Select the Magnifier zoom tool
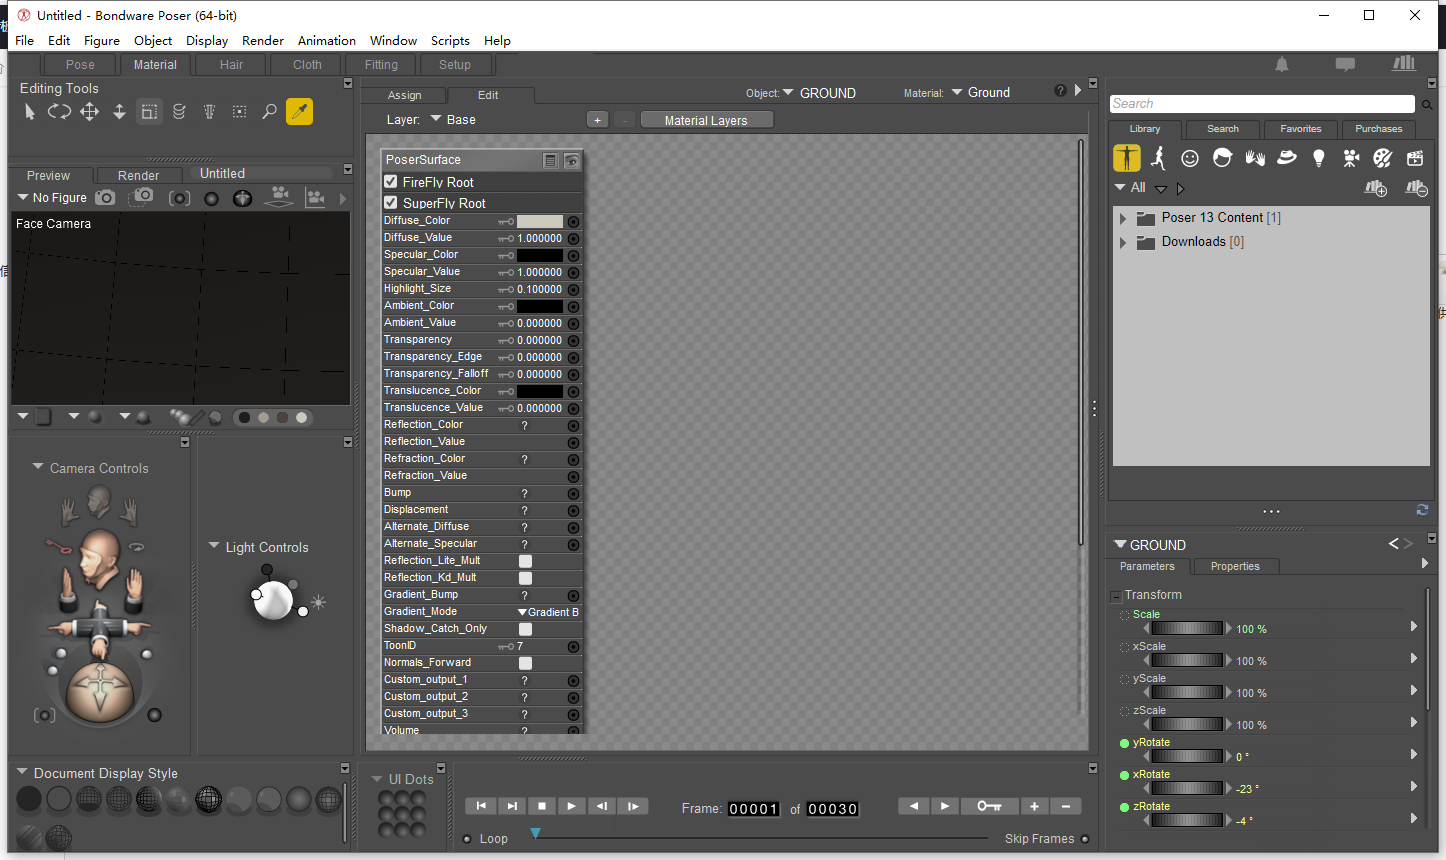The image size is (1446, 860). click(x=269, y=112)
